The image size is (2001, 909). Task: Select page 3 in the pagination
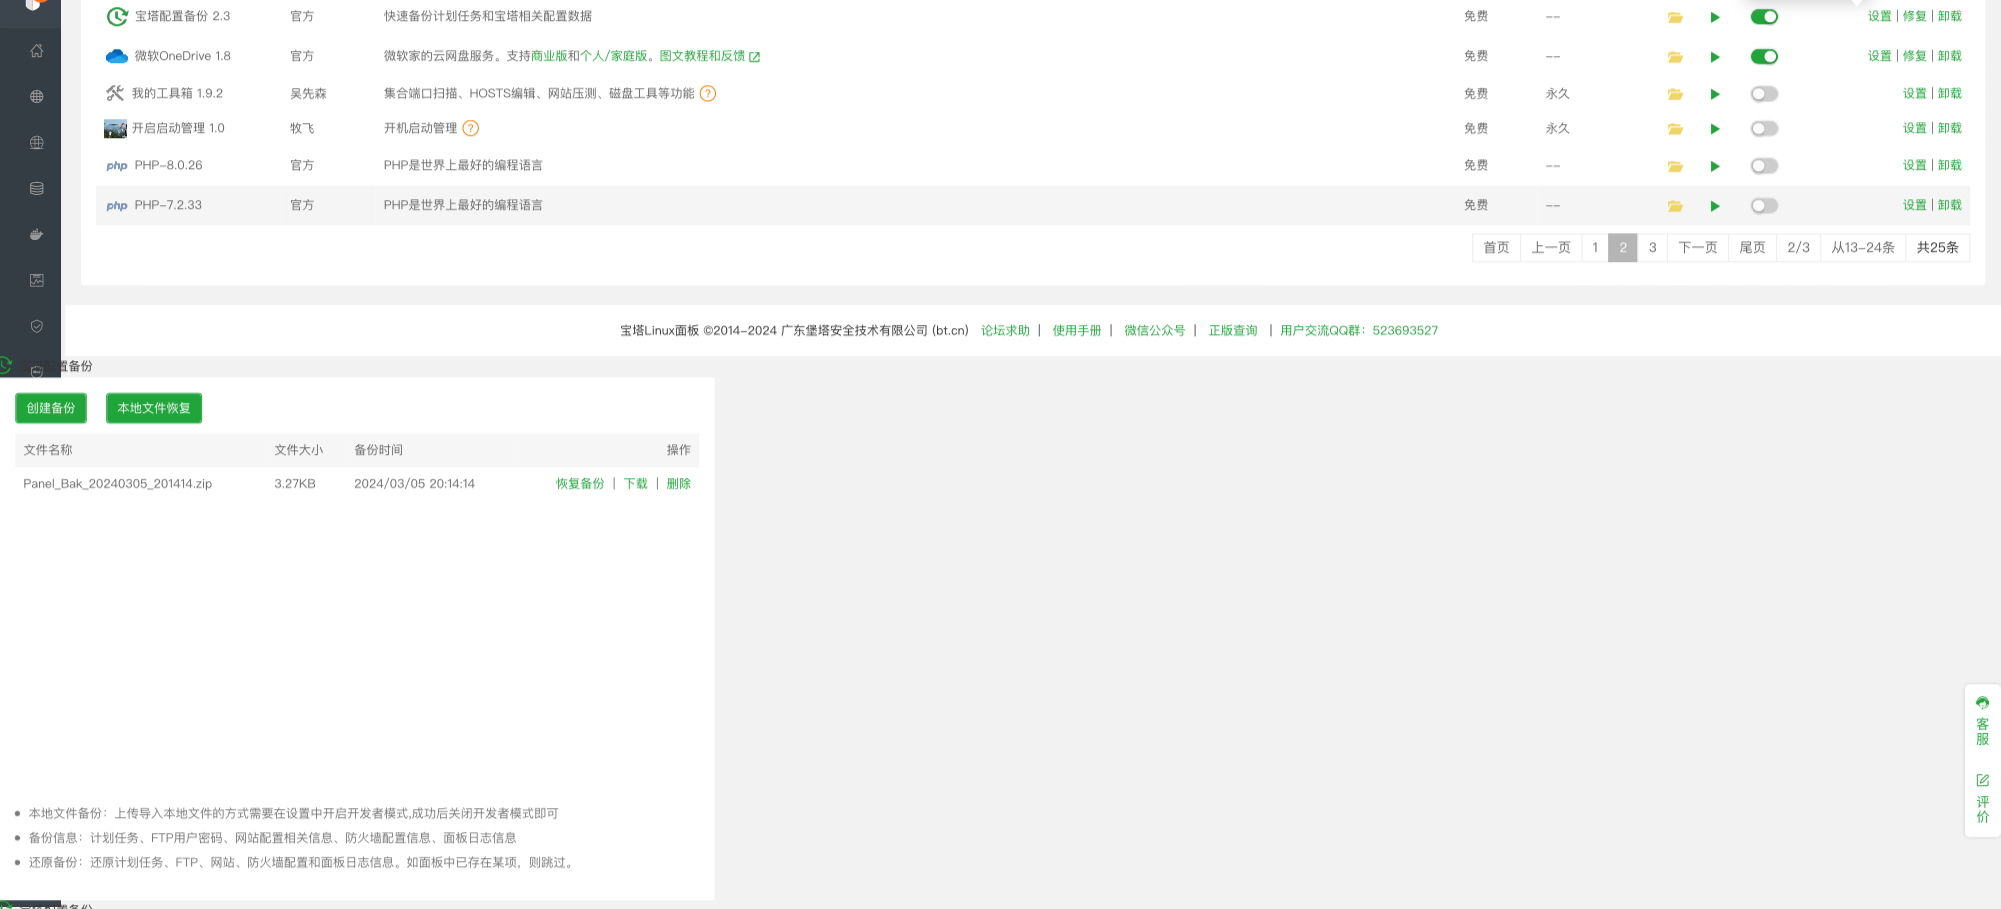(x=1652, y=248)
